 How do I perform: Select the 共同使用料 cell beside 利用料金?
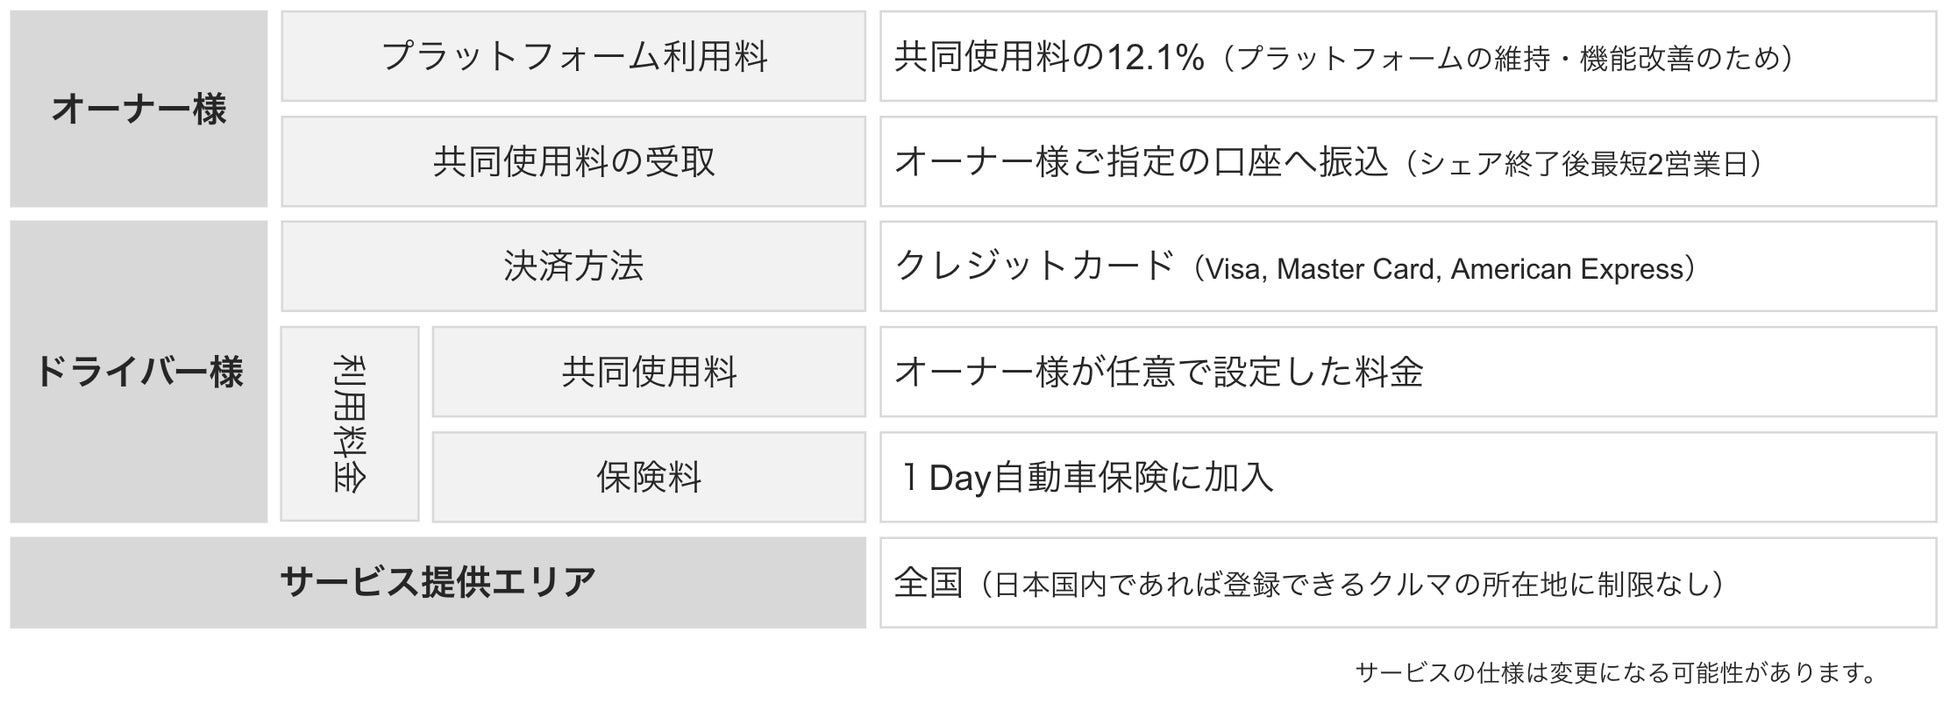[x=649, y=372]
